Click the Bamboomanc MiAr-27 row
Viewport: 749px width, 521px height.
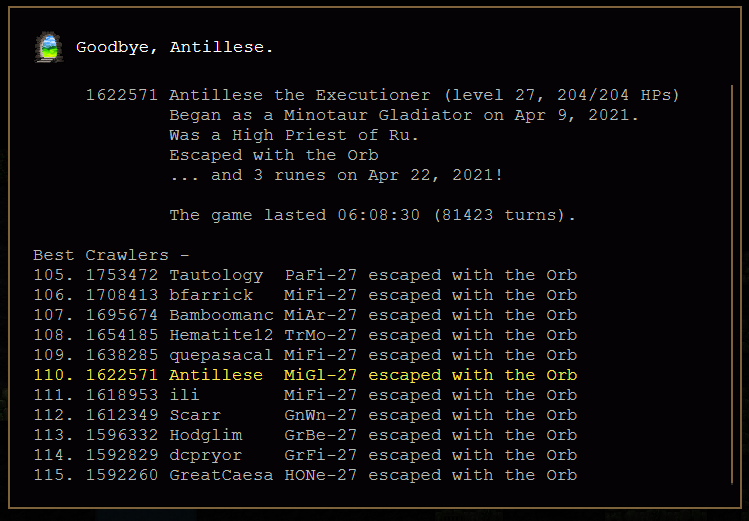[x=305, y=315]
